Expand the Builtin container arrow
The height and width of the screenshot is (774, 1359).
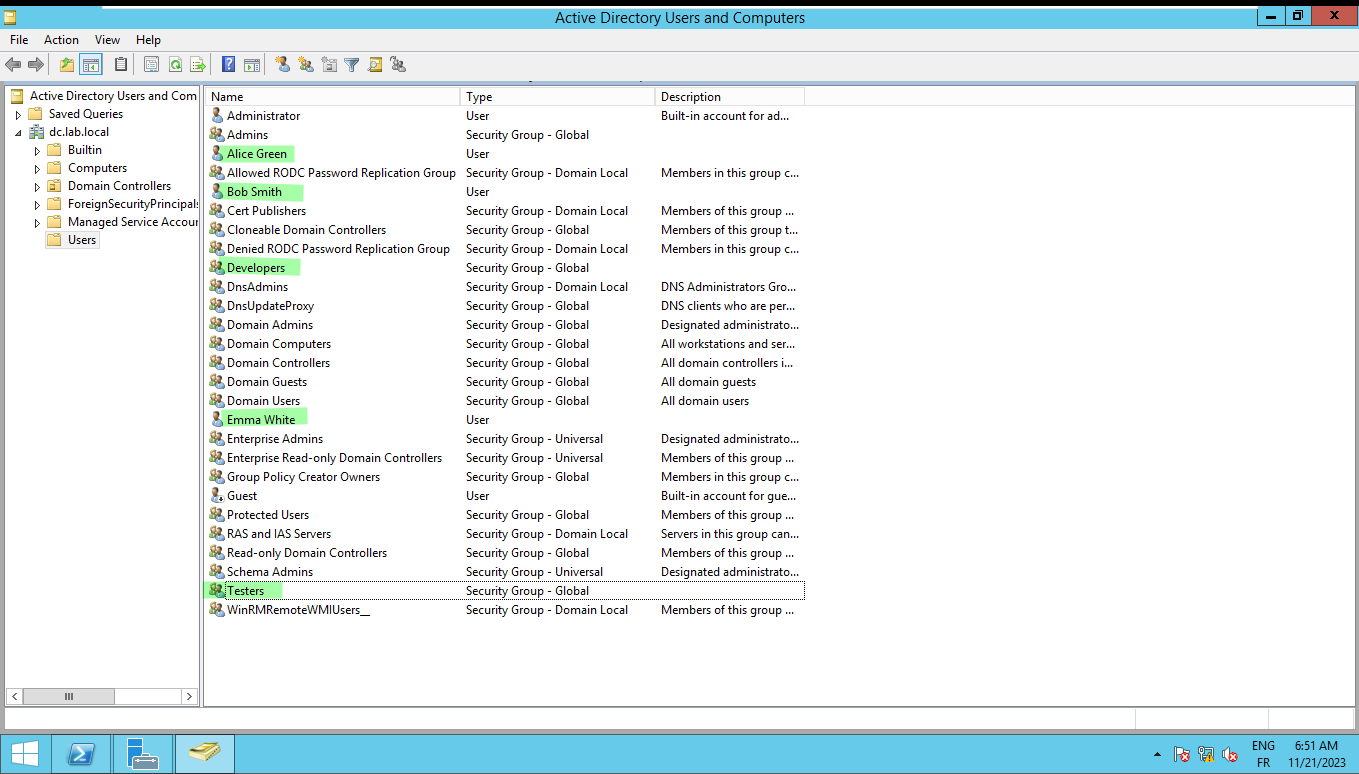pos(37,150)
